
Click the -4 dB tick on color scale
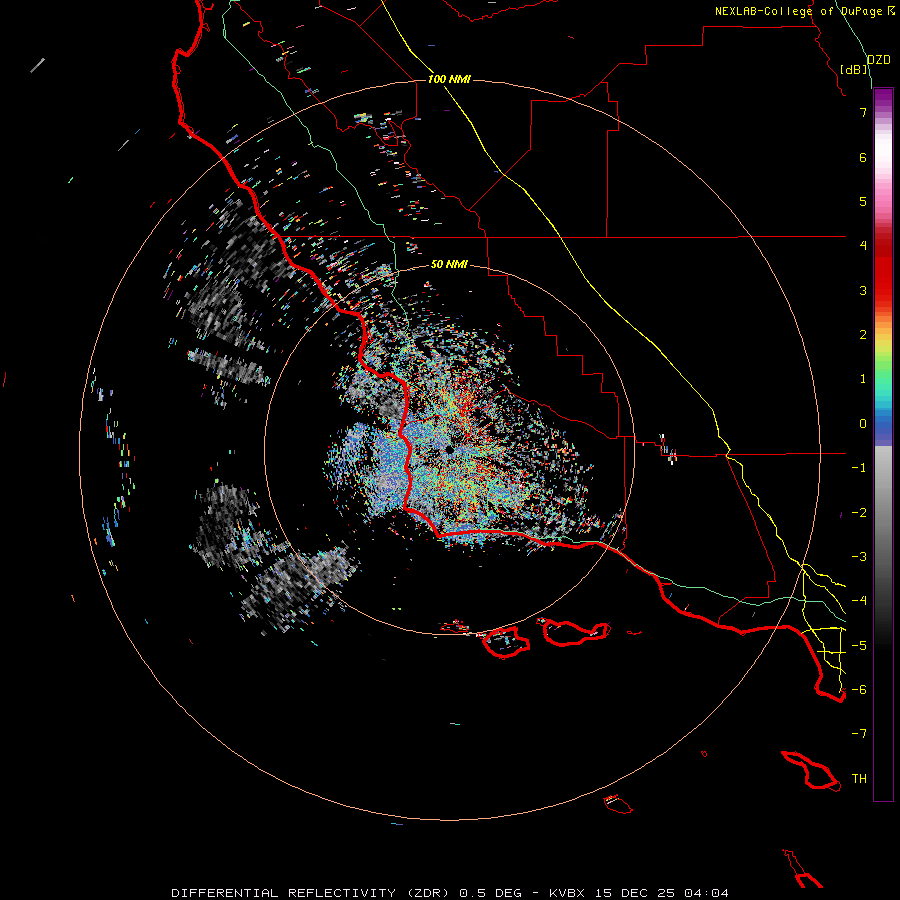[x=859, y=601]
